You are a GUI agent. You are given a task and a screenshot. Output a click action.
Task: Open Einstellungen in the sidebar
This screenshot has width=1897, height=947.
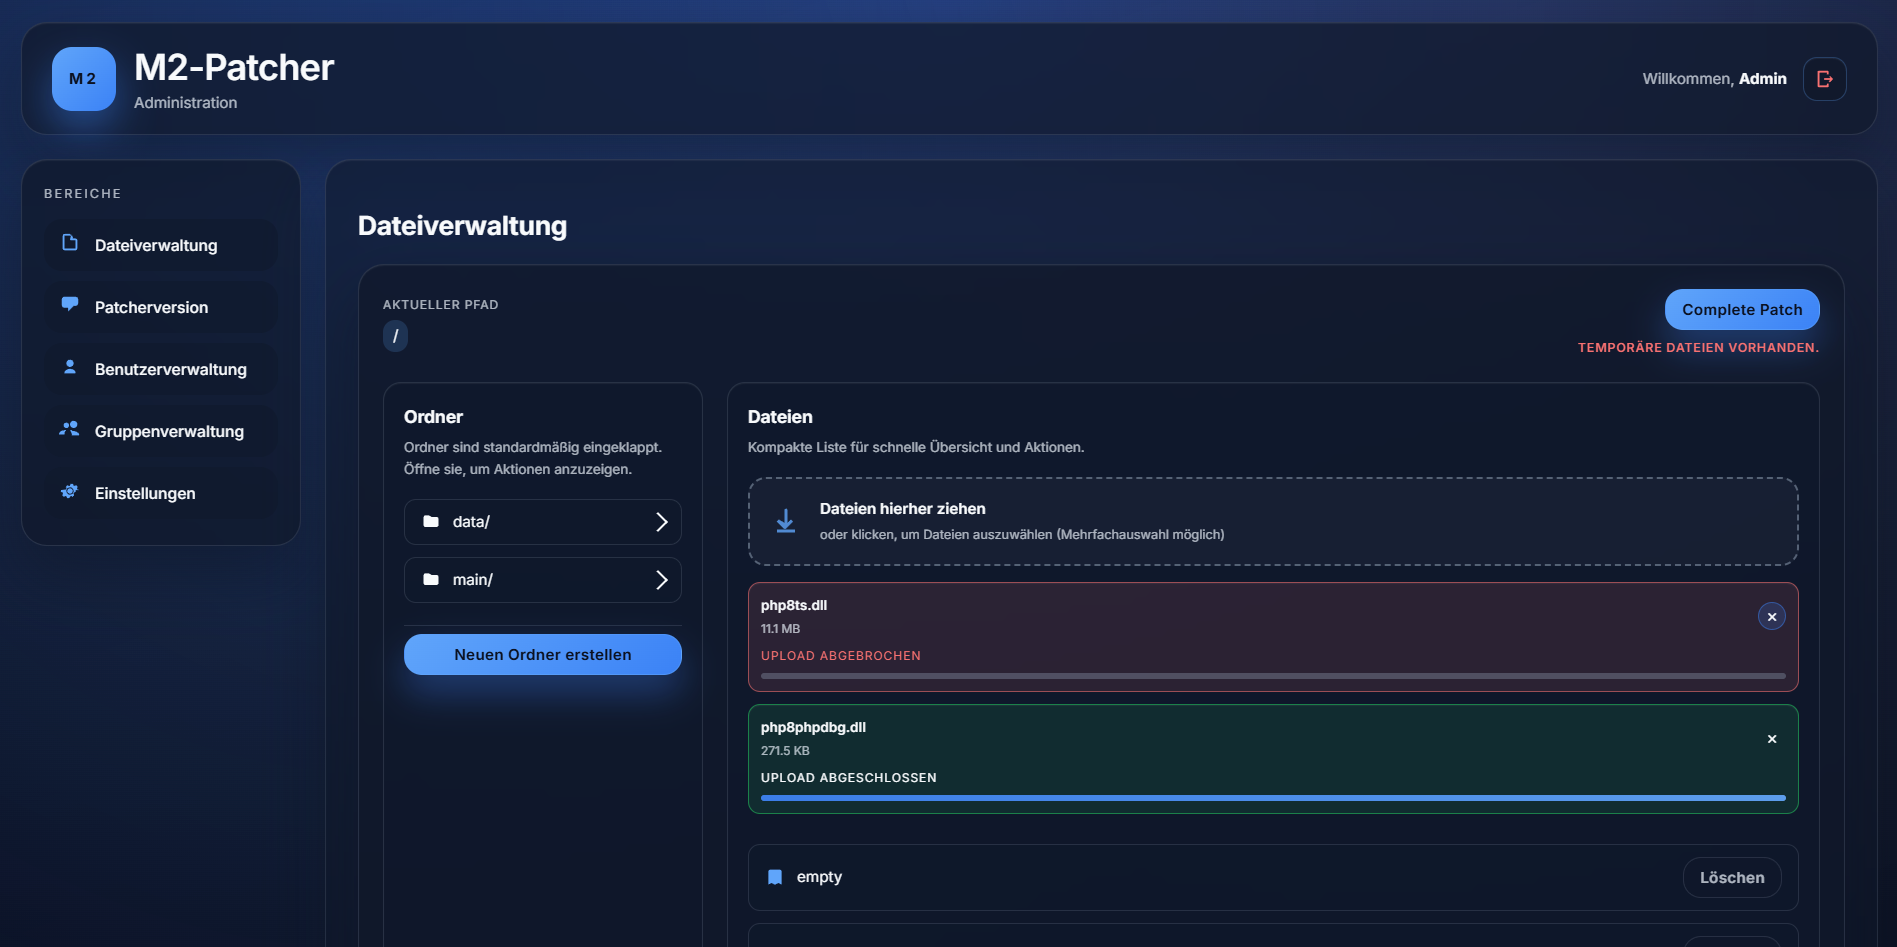coord(161,493)
